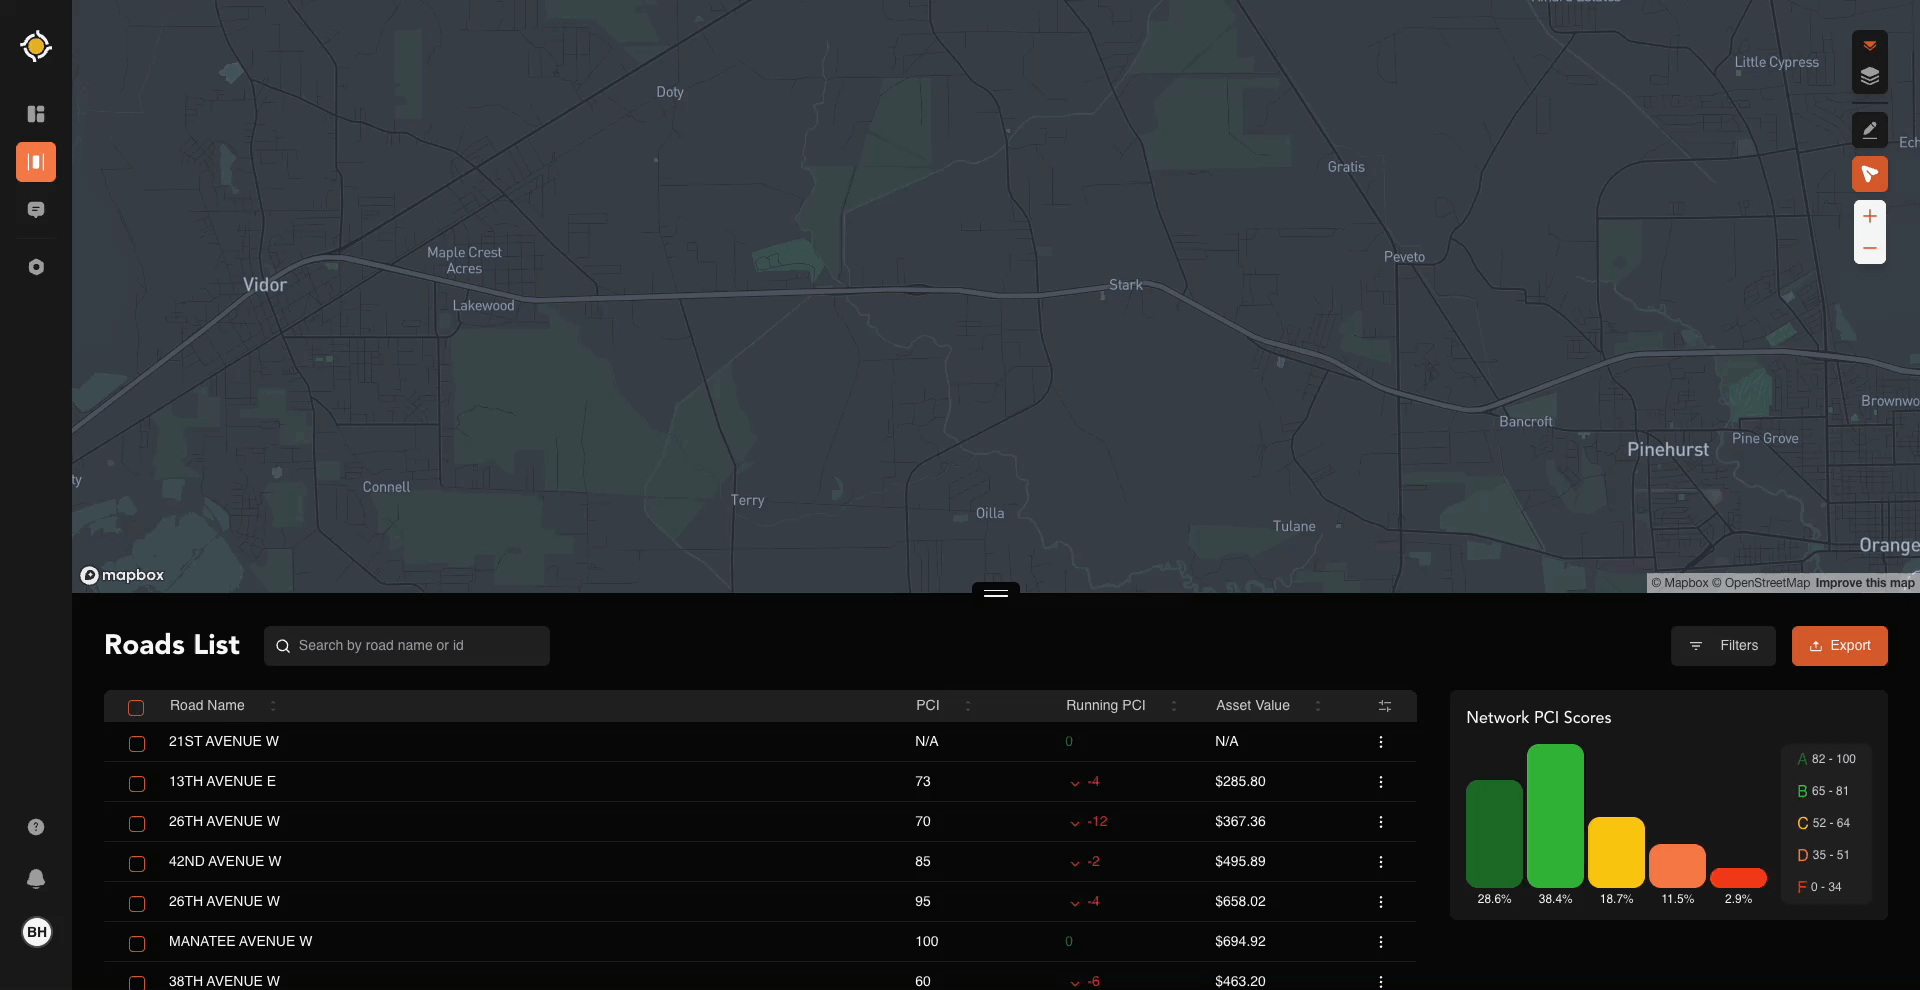Viewport: 1920px width, 990px height.
Task: Open the notifications bell
Action: coord(36,879)
